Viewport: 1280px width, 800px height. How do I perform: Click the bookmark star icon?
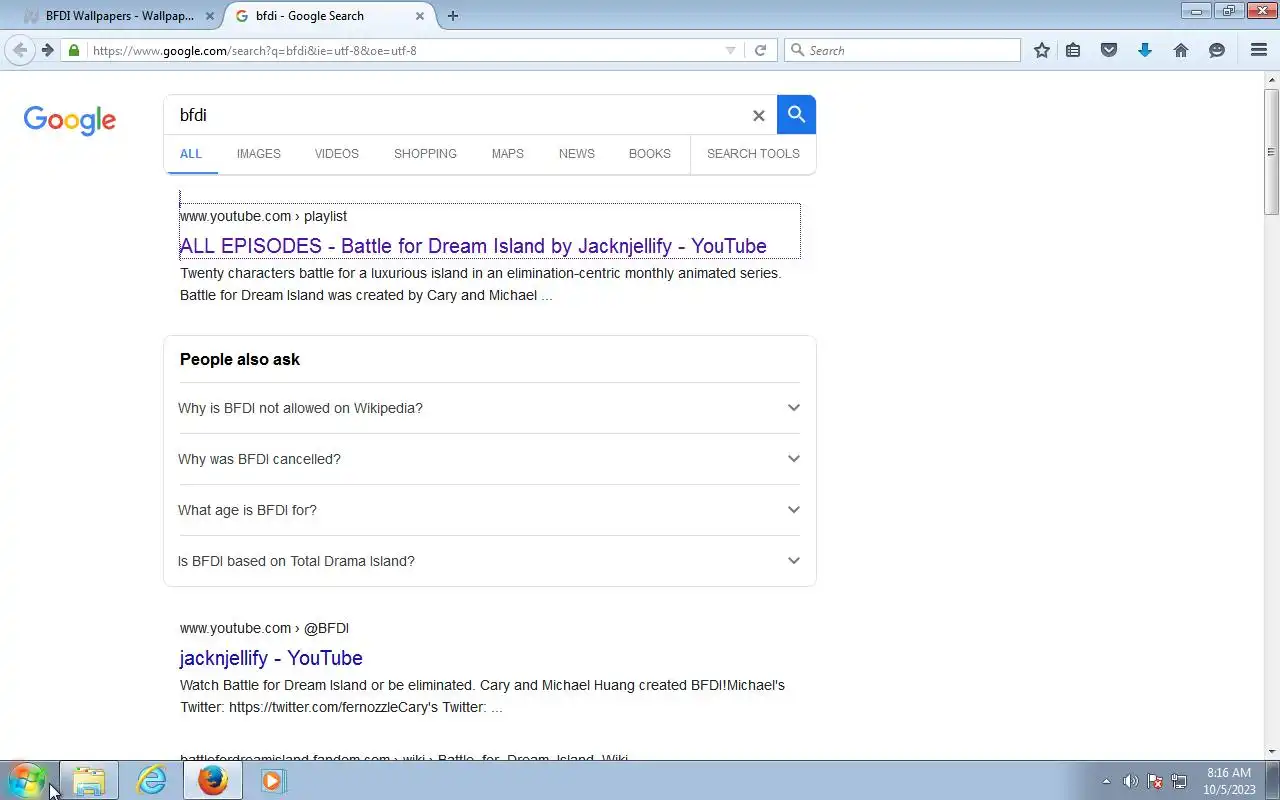[x=1042, y=50]
